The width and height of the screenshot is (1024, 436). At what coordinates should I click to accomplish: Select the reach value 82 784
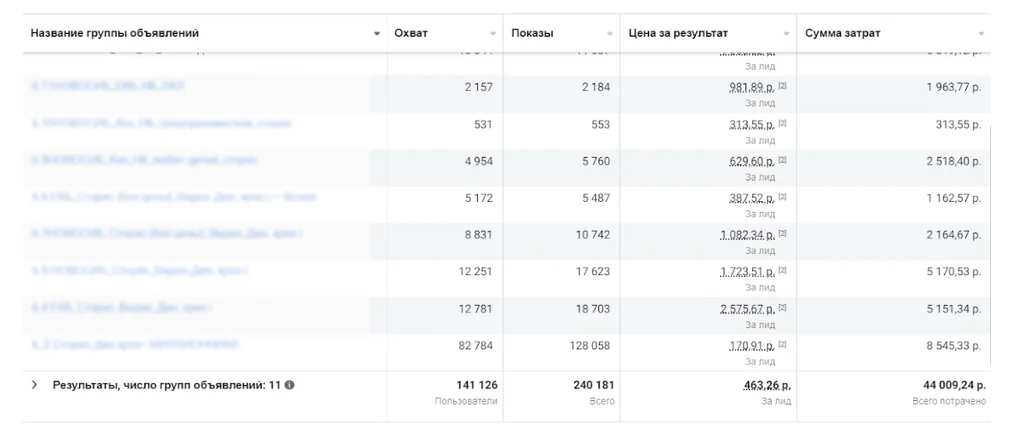[476, 345]
